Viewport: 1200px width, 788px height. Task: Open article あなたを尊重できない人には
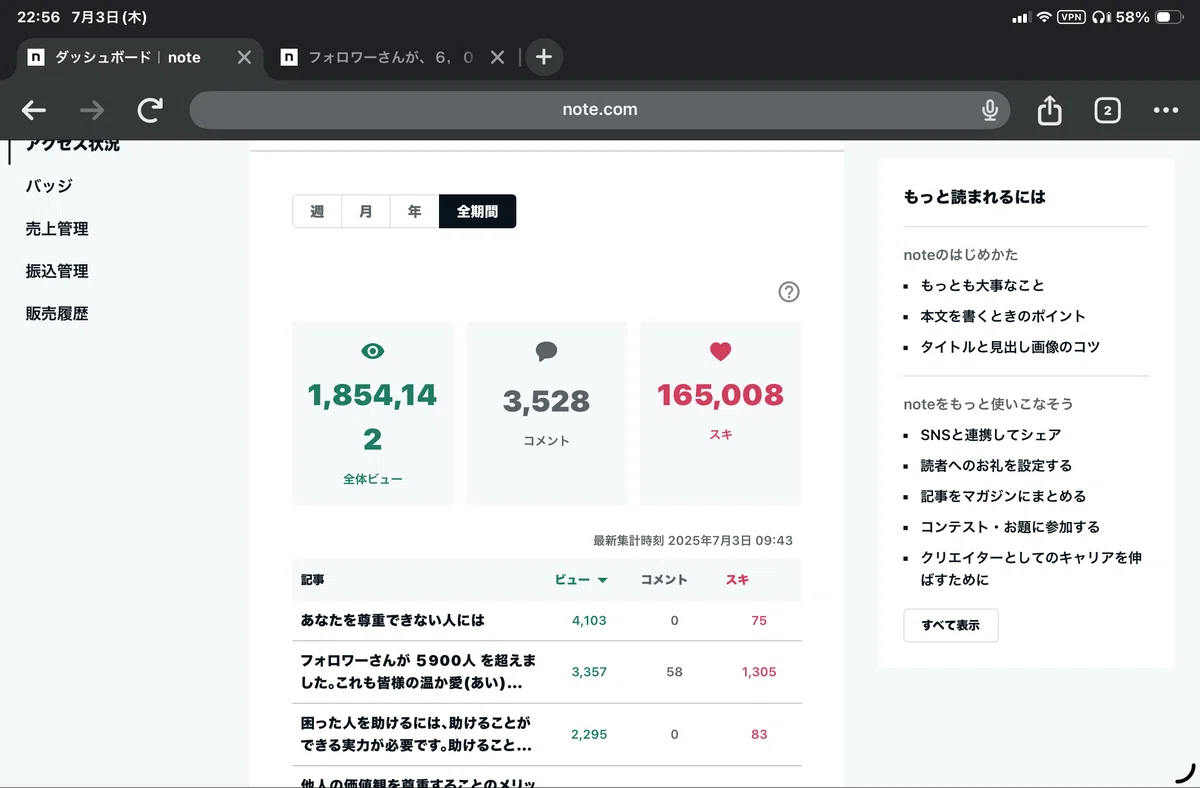392,620
